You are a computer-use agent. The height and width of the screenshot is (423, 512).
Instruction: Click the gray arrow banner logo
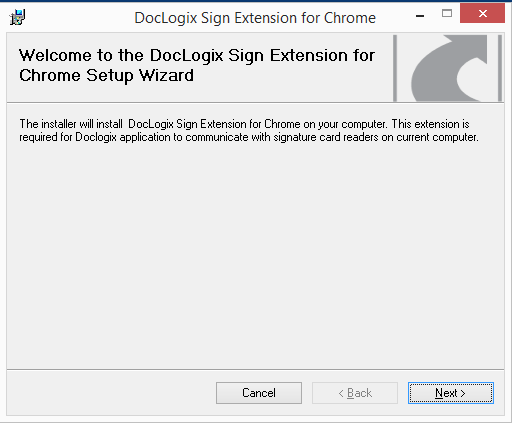449,68
